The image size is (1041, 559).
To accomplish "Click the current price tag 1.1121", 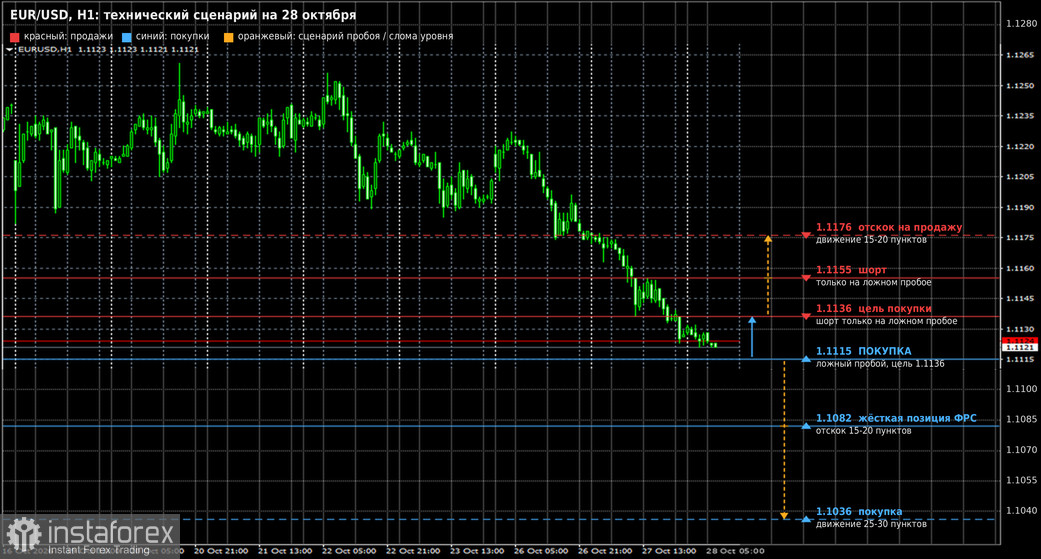I will coord(1019,347).
